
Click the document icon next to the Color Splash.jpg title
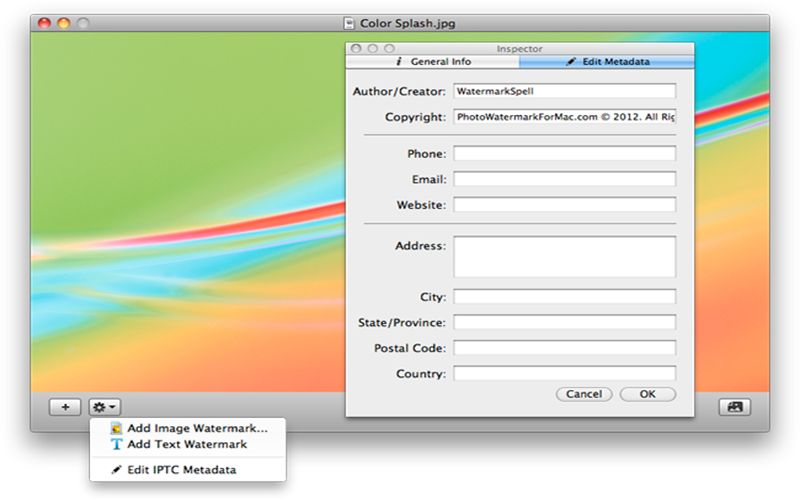click(x=349, y=23)
